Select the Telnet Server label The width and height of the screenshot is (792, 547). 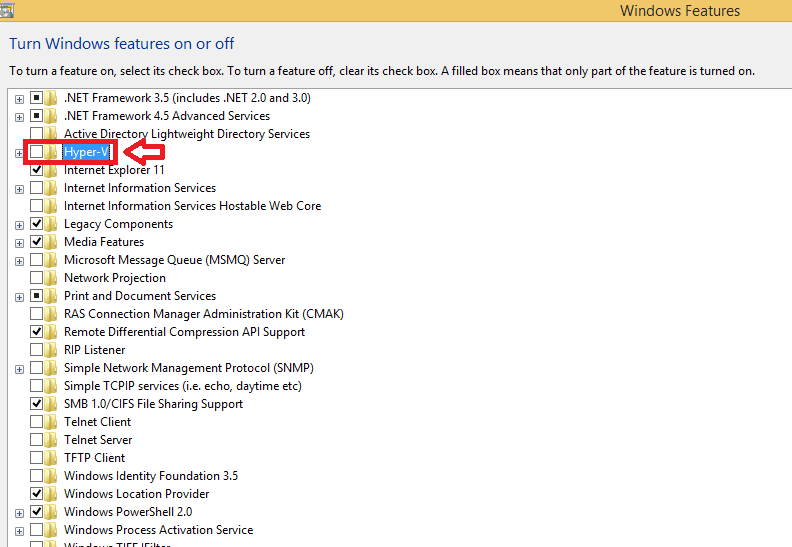[x=98, y=440]
